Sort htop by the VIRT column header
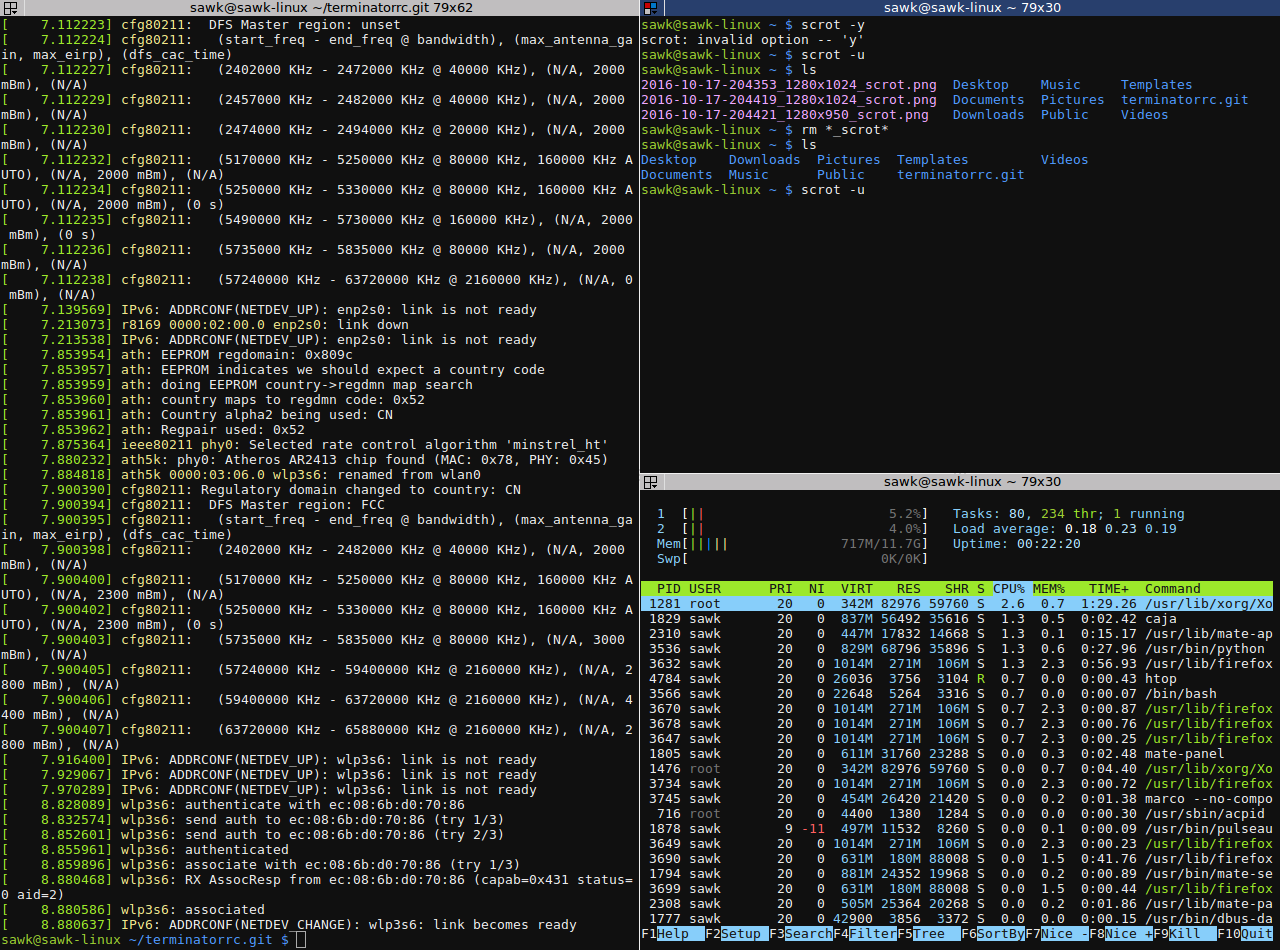Screen dimensions: 1280x950 point(857,589)
